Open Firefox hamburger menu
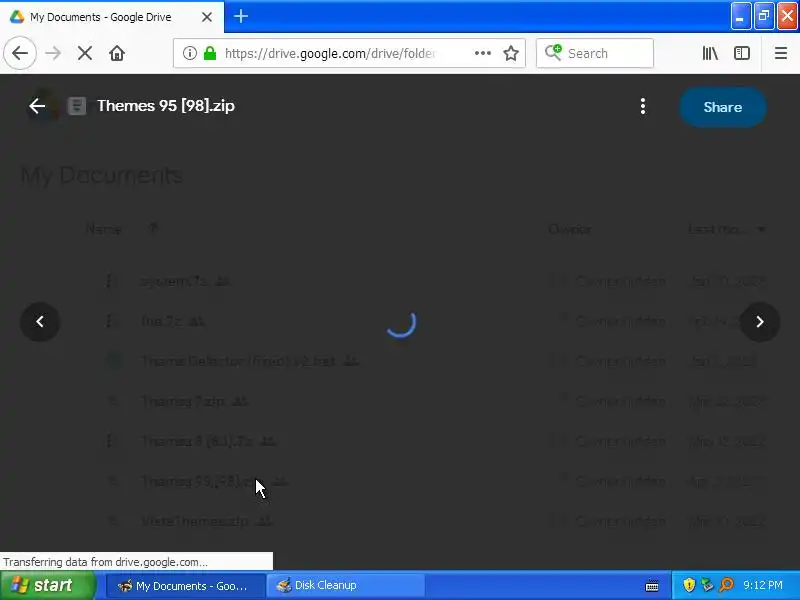Viewport: 800px width, 600px height. click(781, 53)
